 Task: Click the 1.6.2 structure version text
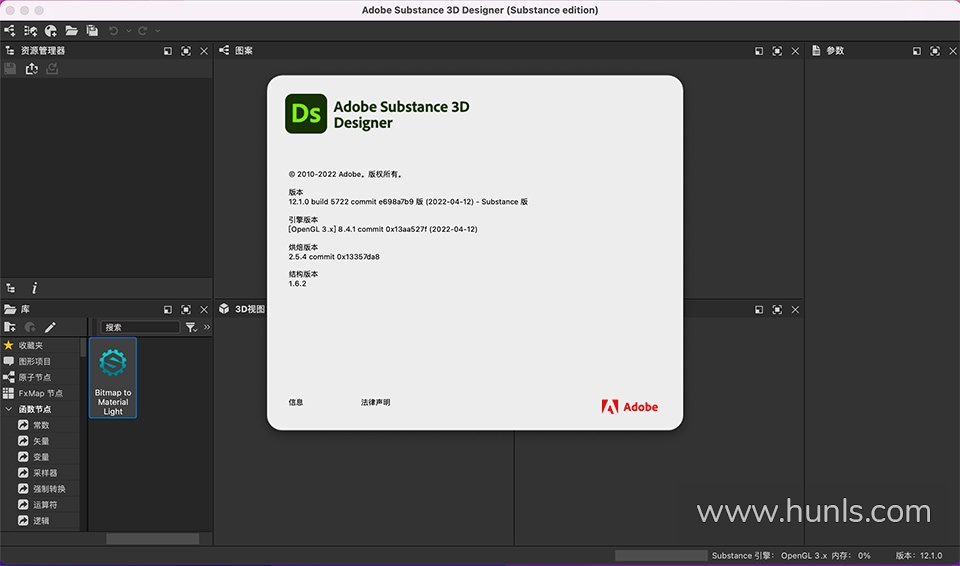click(298, 284)
